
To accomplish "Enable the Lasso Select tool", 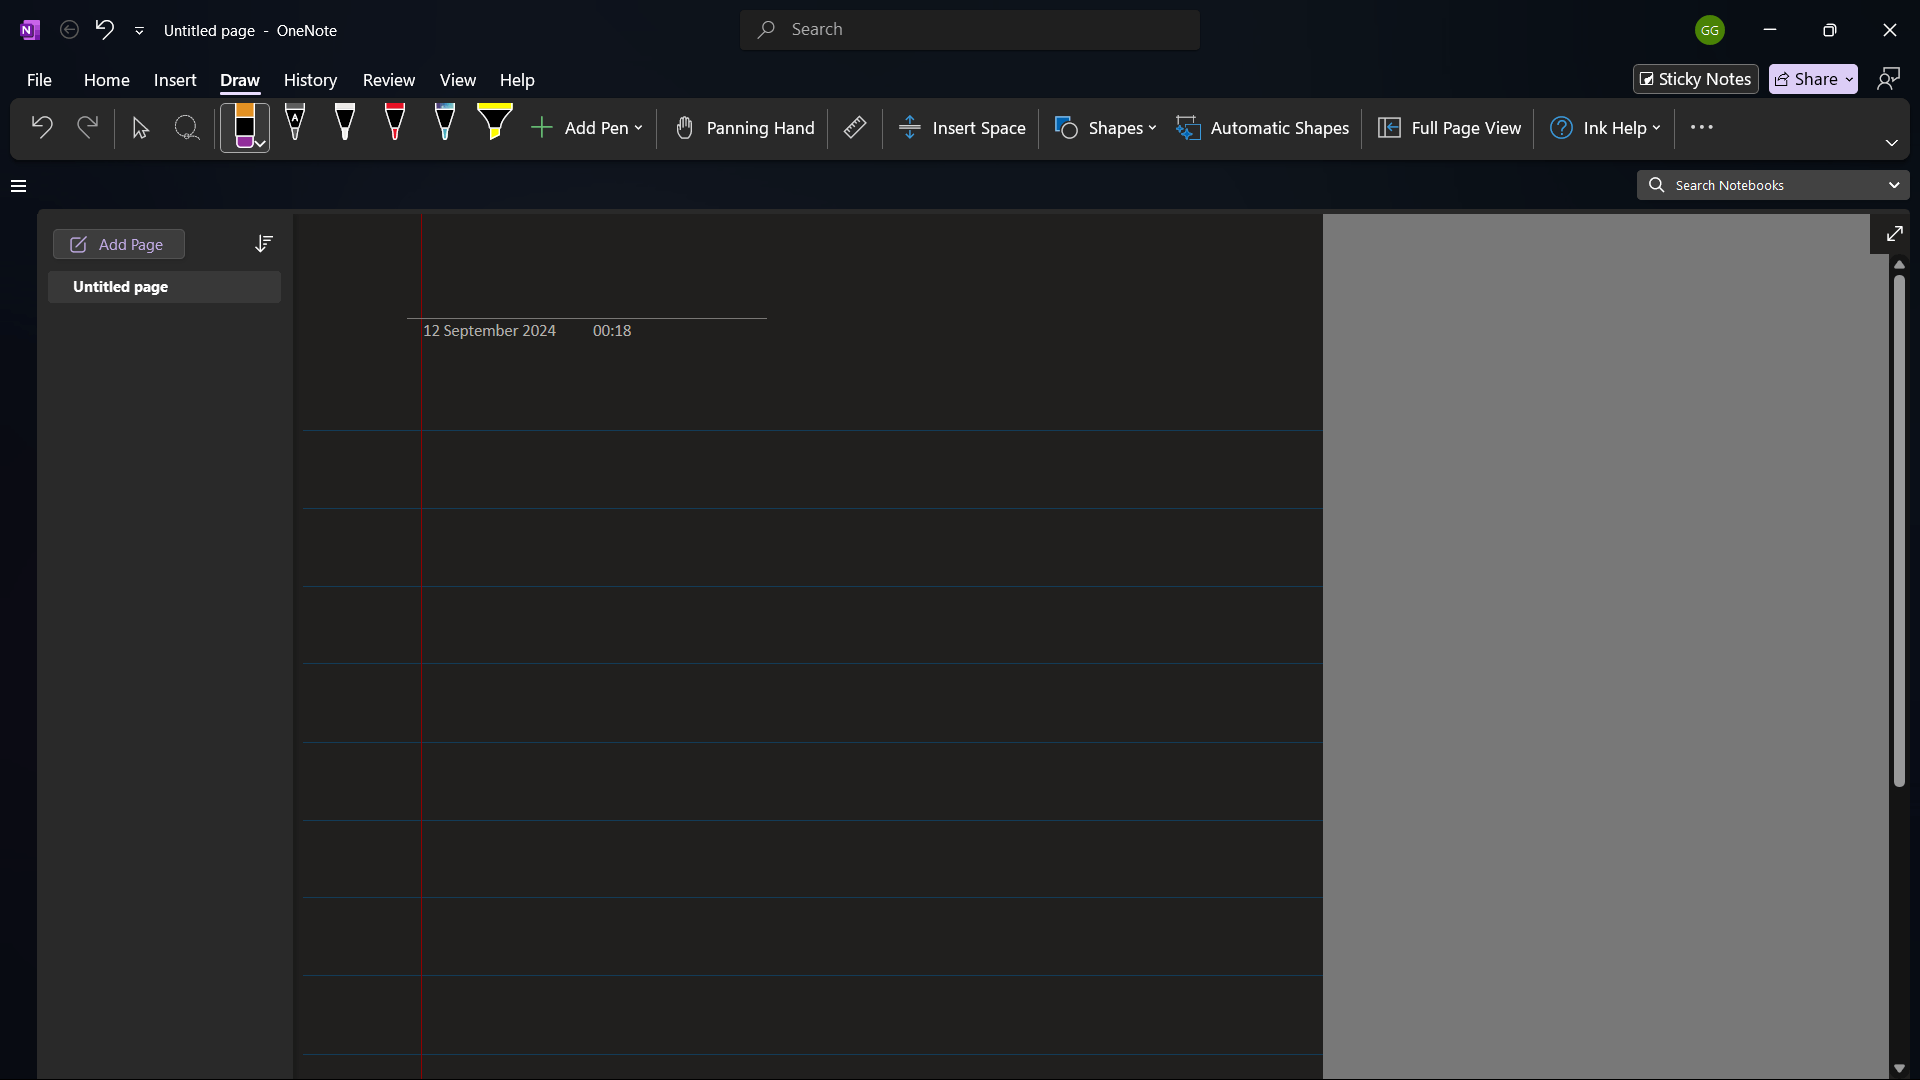I will click(x=187, y=128).
